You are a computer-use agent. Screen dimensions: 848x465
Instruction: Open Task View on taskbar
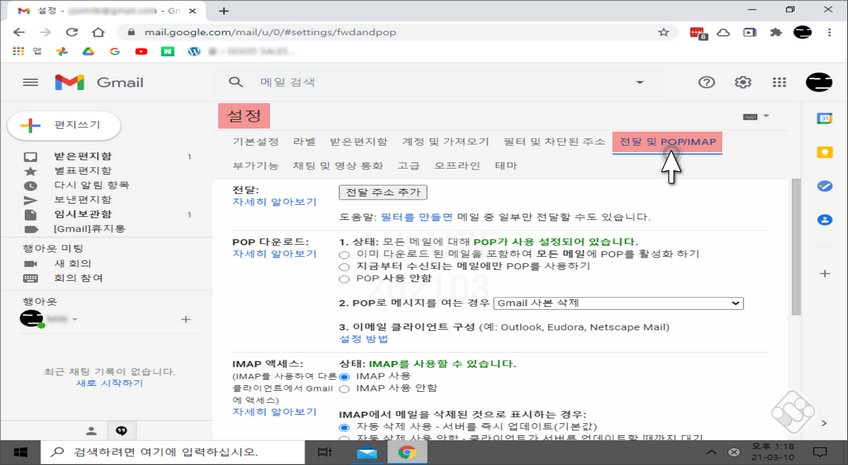pyautogui.click(x=324, y=452)
